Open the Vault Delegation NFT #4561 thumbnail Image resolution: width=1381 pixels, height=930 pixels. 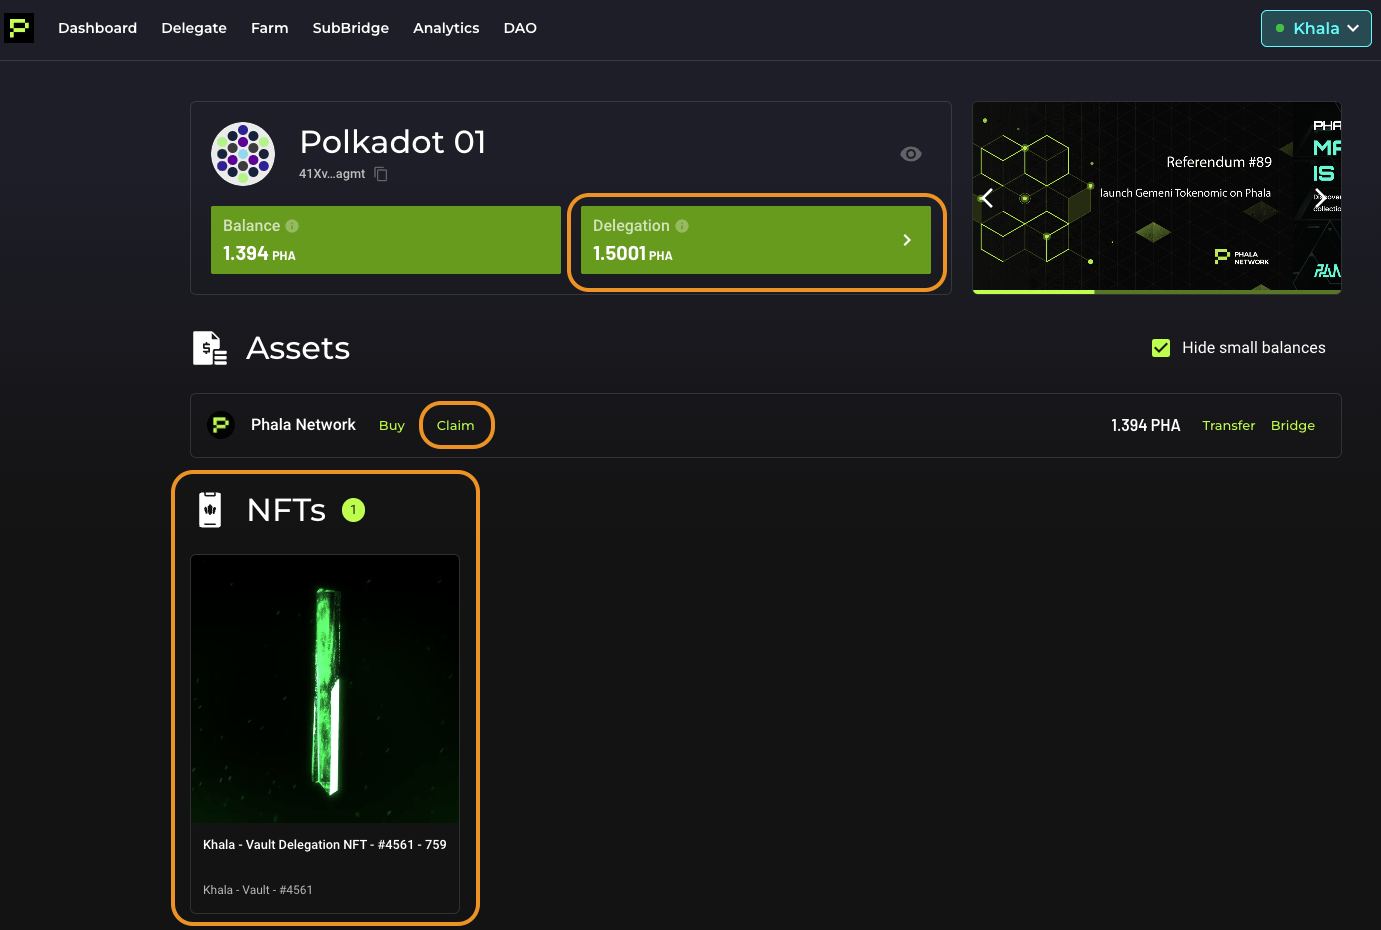tap(325, 689)
